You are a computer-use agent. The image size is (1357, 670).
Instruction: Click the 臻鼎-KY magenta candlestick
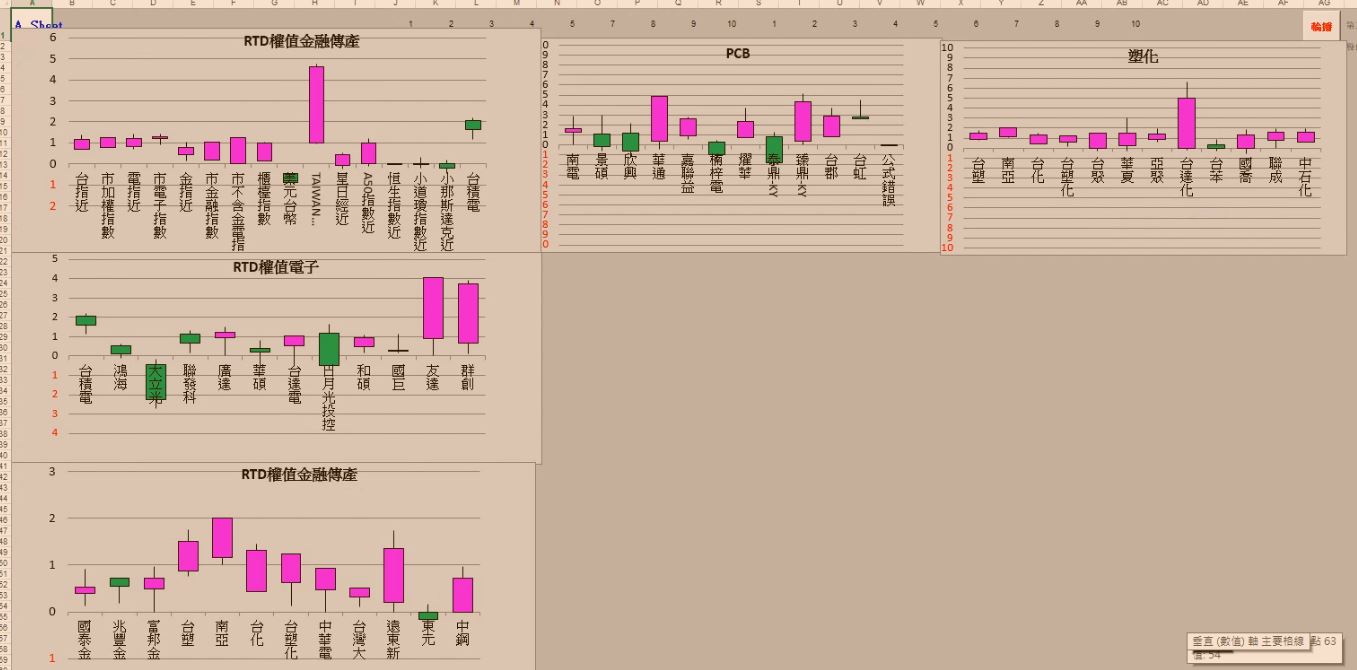pyautogui.click(x=803, y=121)
